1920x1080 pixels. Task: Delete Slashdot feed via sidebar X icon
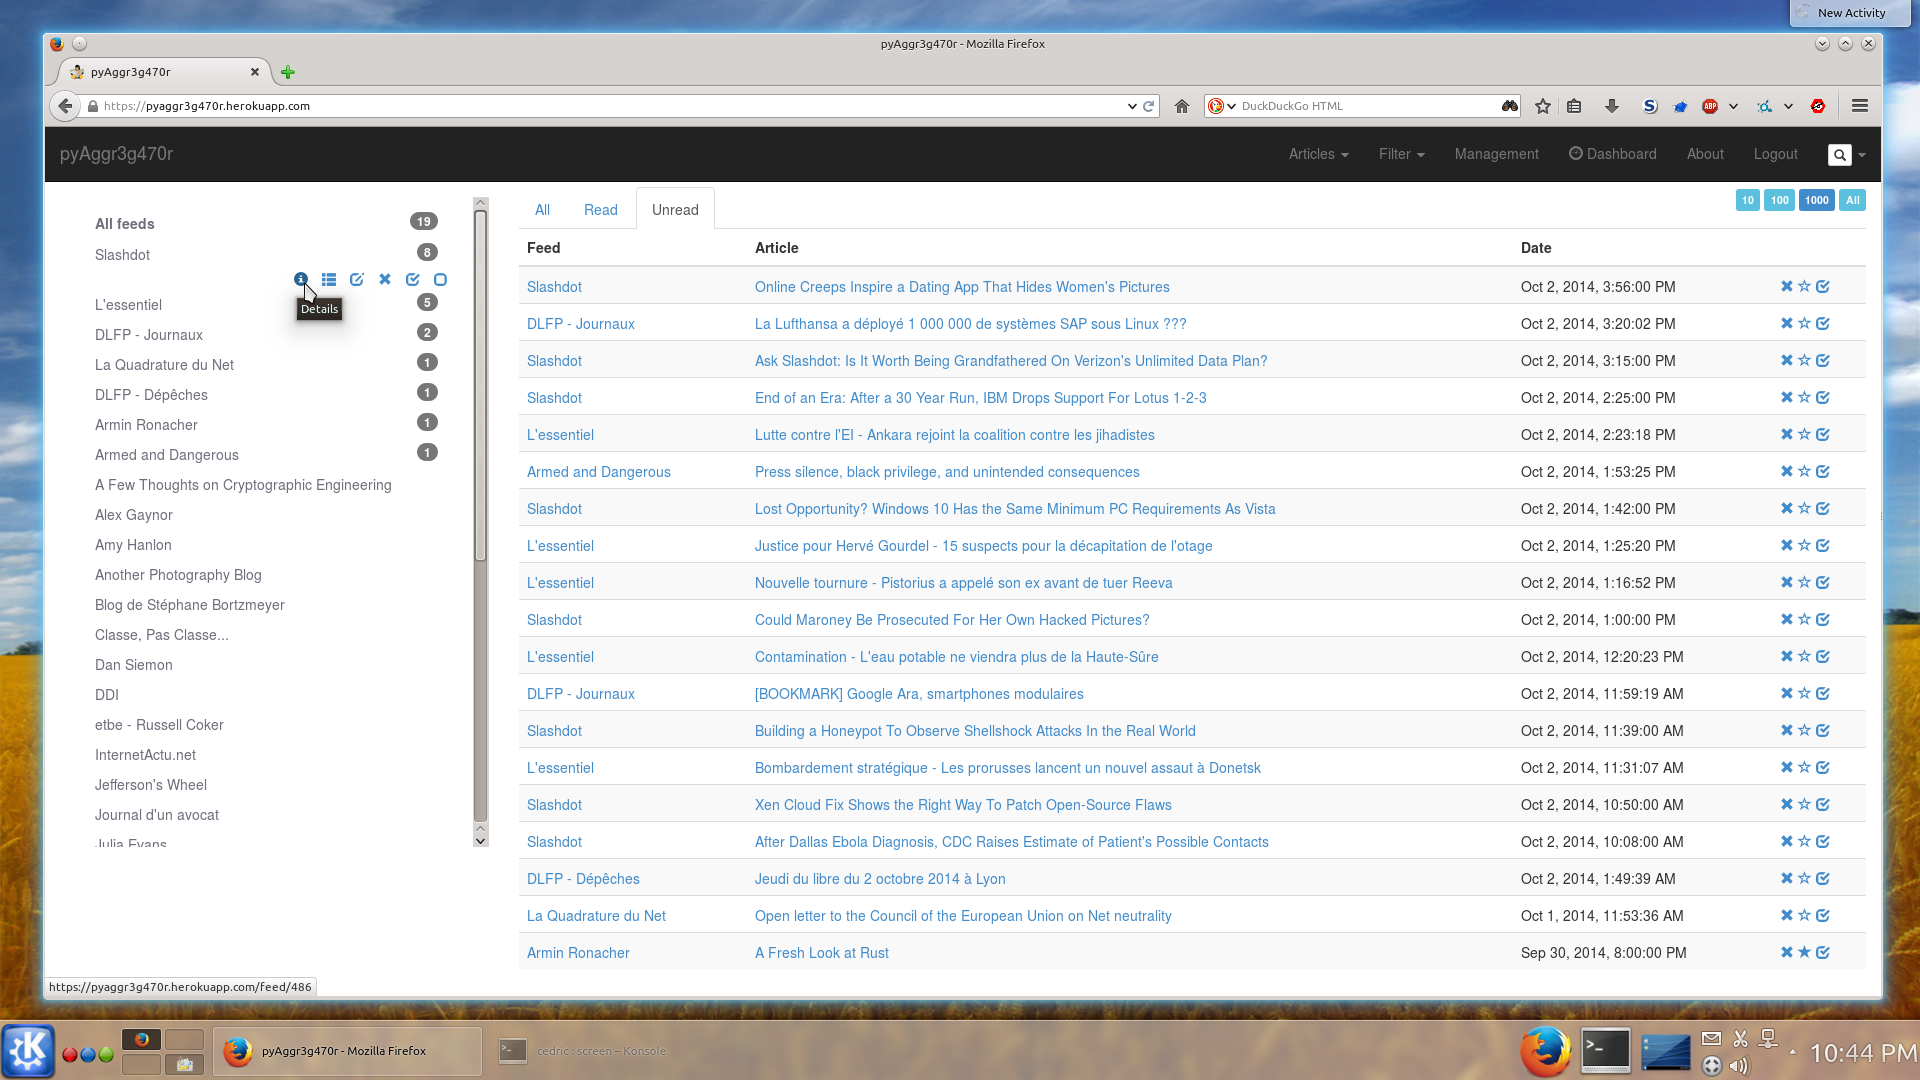point(385,280)
